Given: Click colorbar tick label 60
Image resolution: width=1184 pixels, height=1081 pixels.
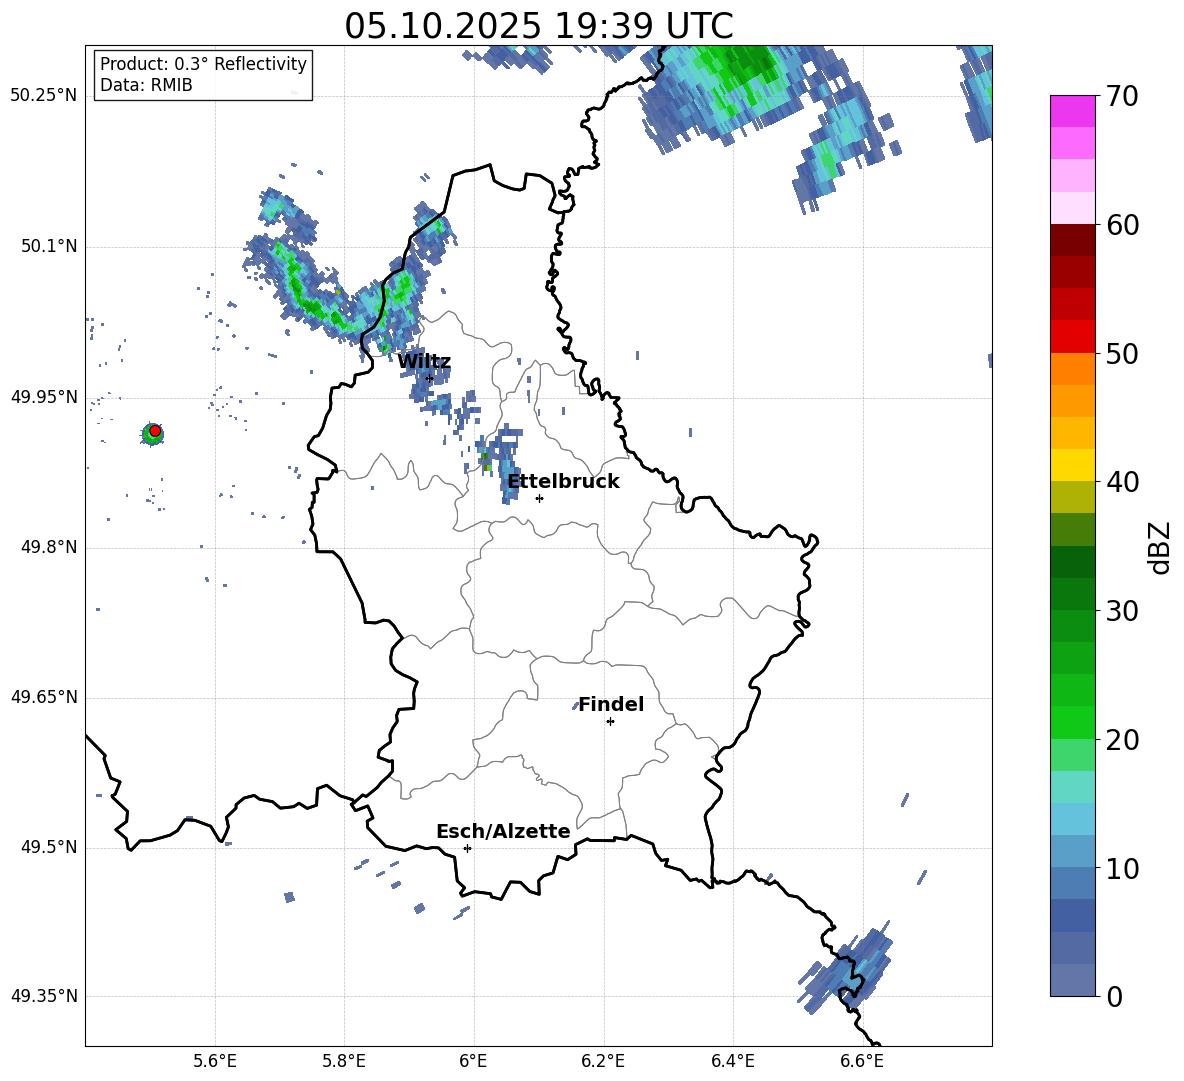Looking at the screenshot, I should pos(1122,225).
